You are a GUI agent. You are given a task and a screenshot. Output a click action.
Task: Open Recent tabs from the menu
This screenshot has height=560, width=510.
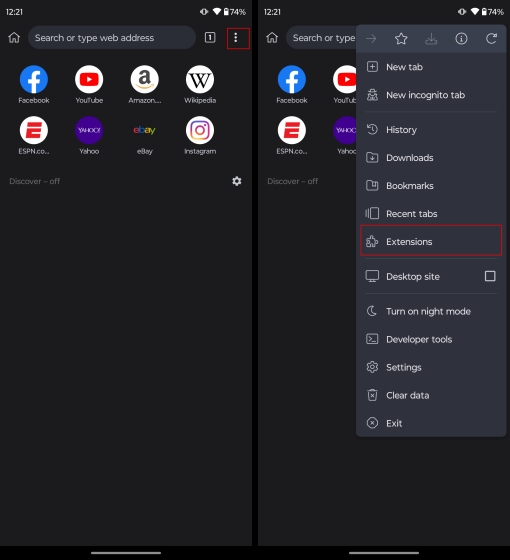(431, 214)
